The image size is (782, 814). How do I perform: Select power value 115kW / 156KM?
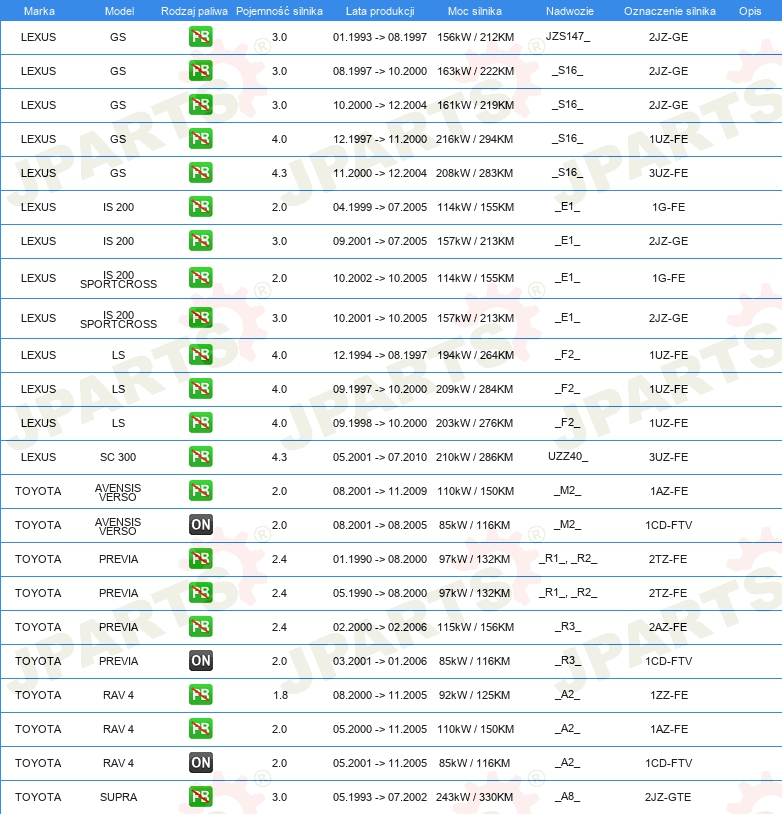tap(475, 627)
